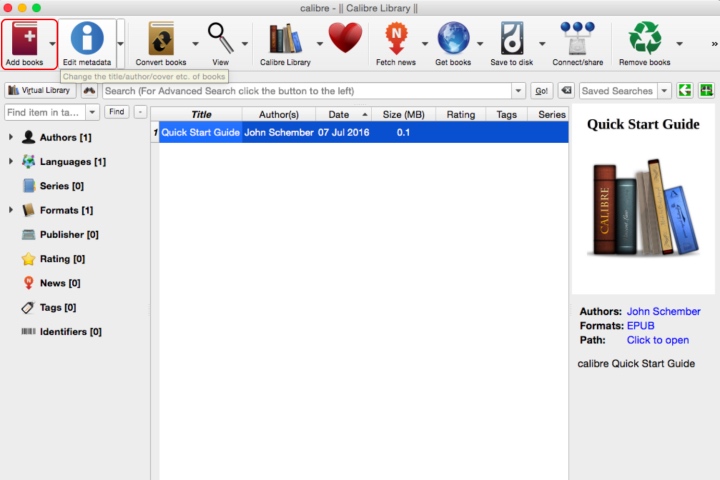Viewport: 720px width, 480px height.
Task: Click the 'Click to open' path link
Action: [658, 340]
